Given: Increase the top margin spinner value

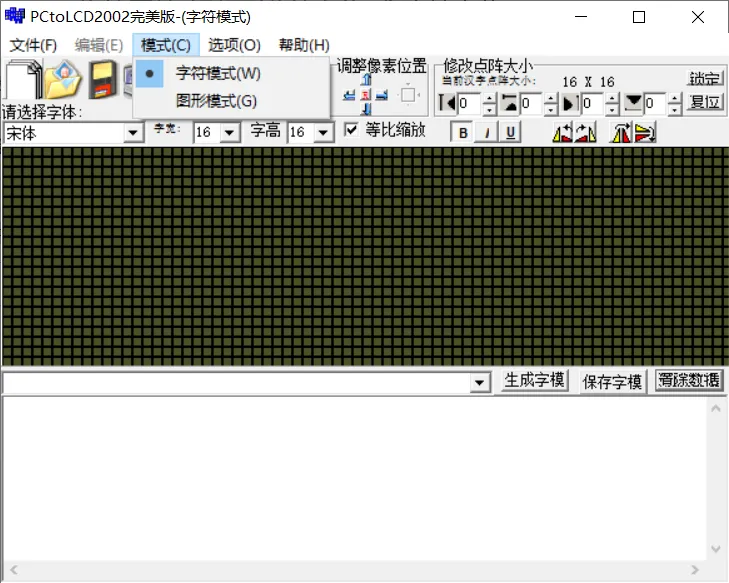Looking at the screenshot, I should 550,98.
